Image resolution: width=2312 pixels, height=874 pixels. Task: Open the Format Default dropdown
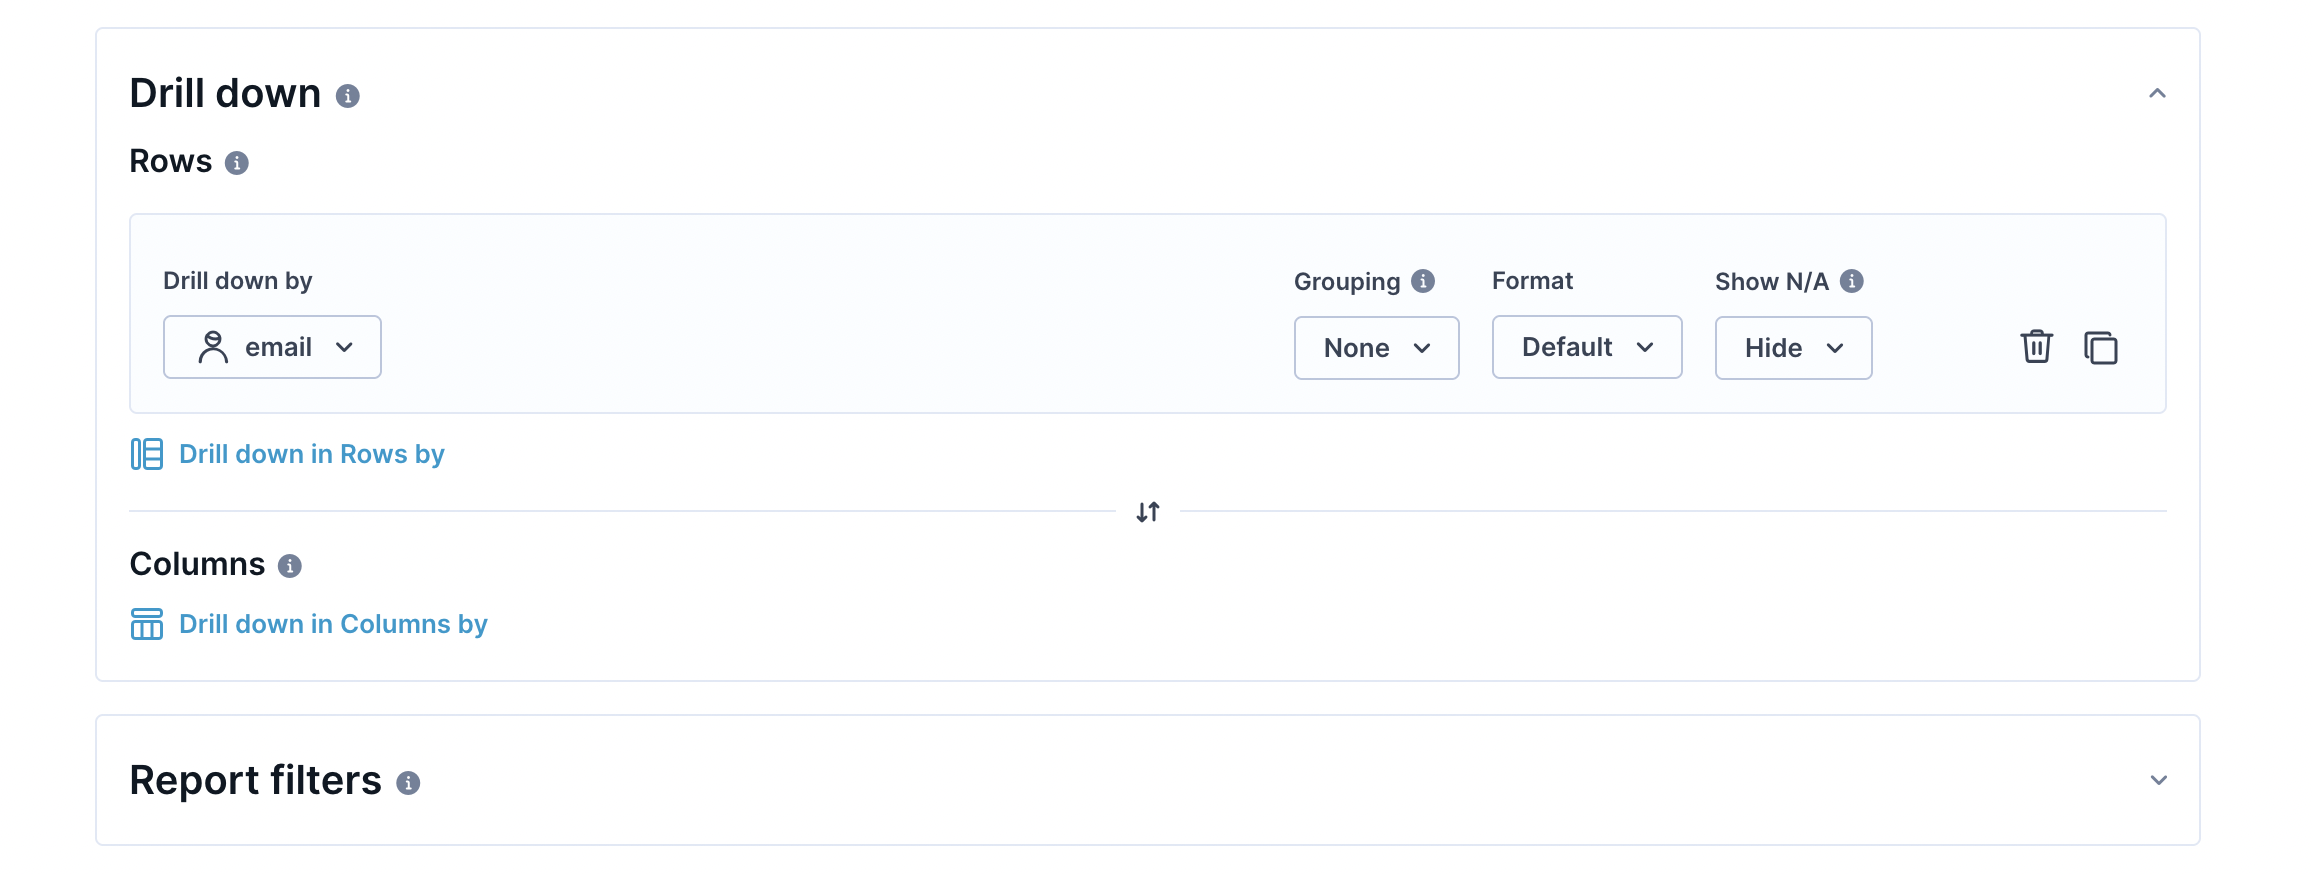[x=1587, y=347]
